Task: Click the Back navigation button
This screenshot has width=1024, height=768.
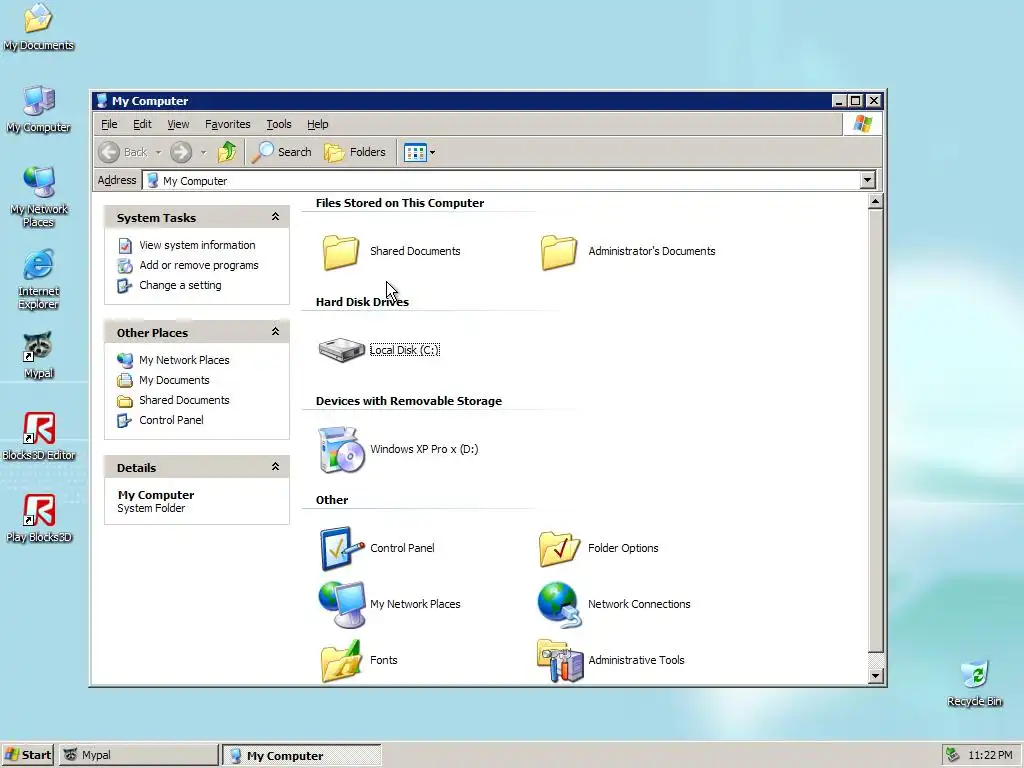Action: (x=124, y=152)
